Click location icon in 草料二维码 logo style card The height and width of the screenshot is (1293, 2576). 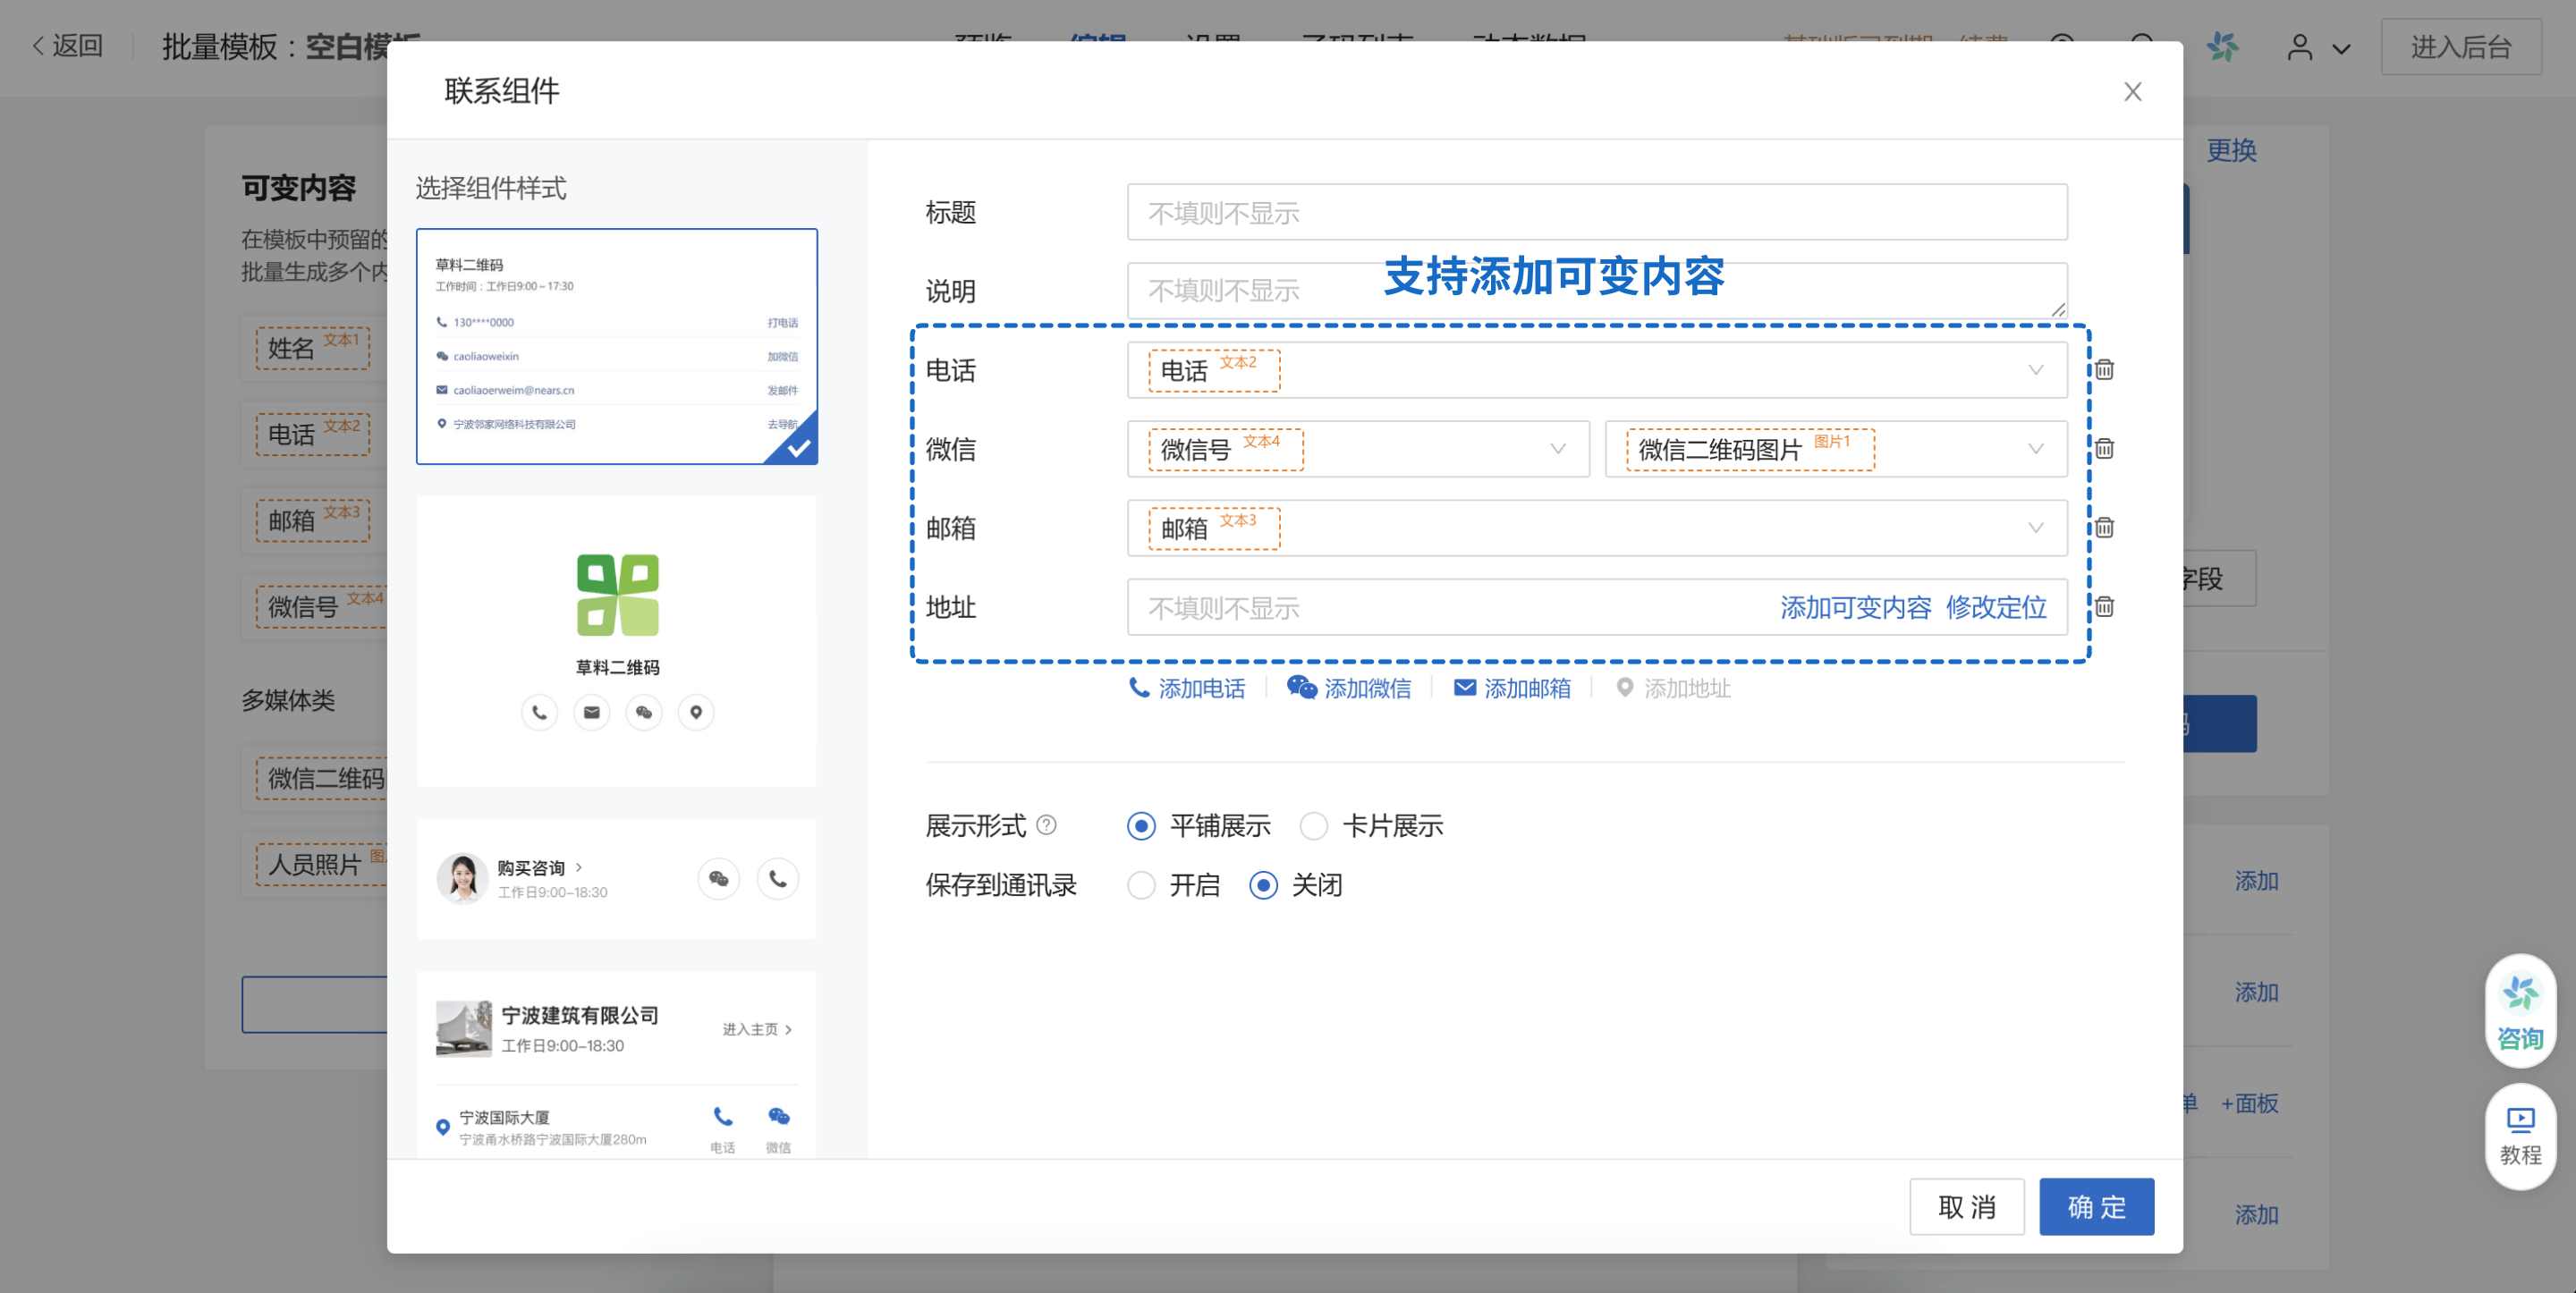click(x=696, y=713)
